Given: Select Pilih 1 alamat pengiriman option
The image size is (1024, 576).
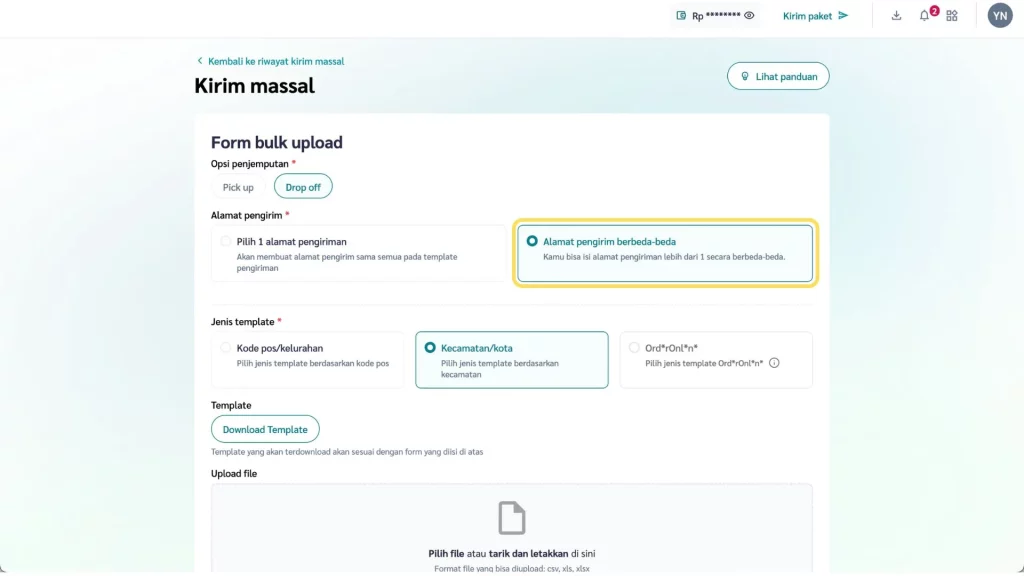Looking at the screenshot, I should coord(226,241).
